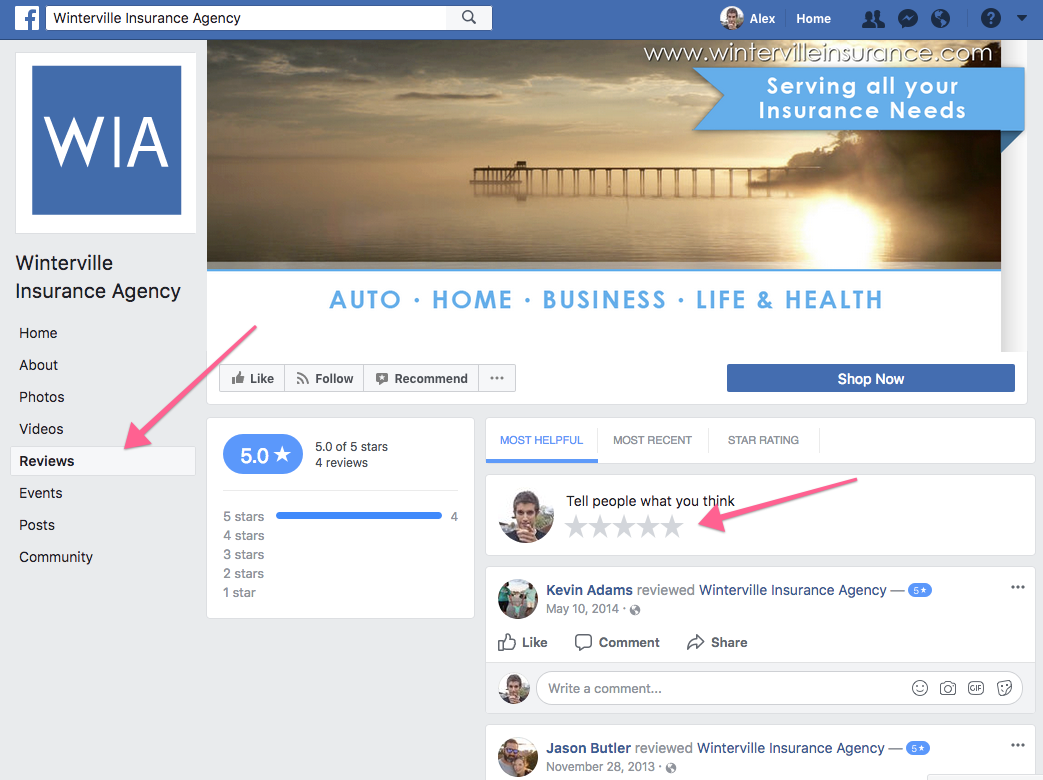
Task: Open the Events section in the sidebar
Action: 41,493
